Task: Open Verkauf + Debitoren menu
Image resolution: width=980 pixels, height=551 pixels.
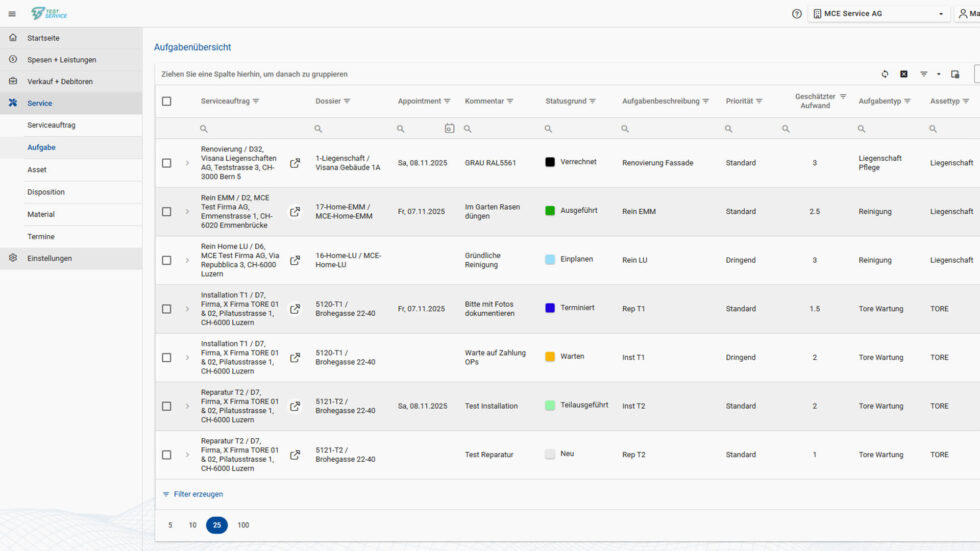Action: click(x=71, y=82)
